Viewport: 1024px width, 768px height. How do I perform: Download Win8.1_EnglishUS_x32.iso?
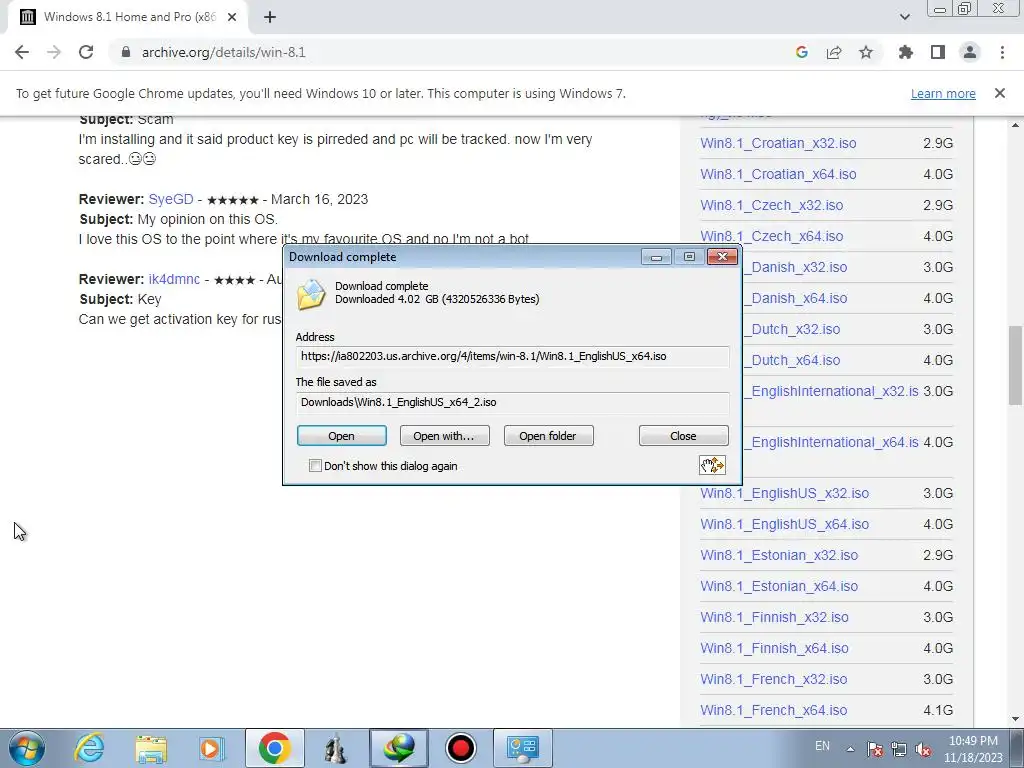pyautogui.click(x=785, y=493)
